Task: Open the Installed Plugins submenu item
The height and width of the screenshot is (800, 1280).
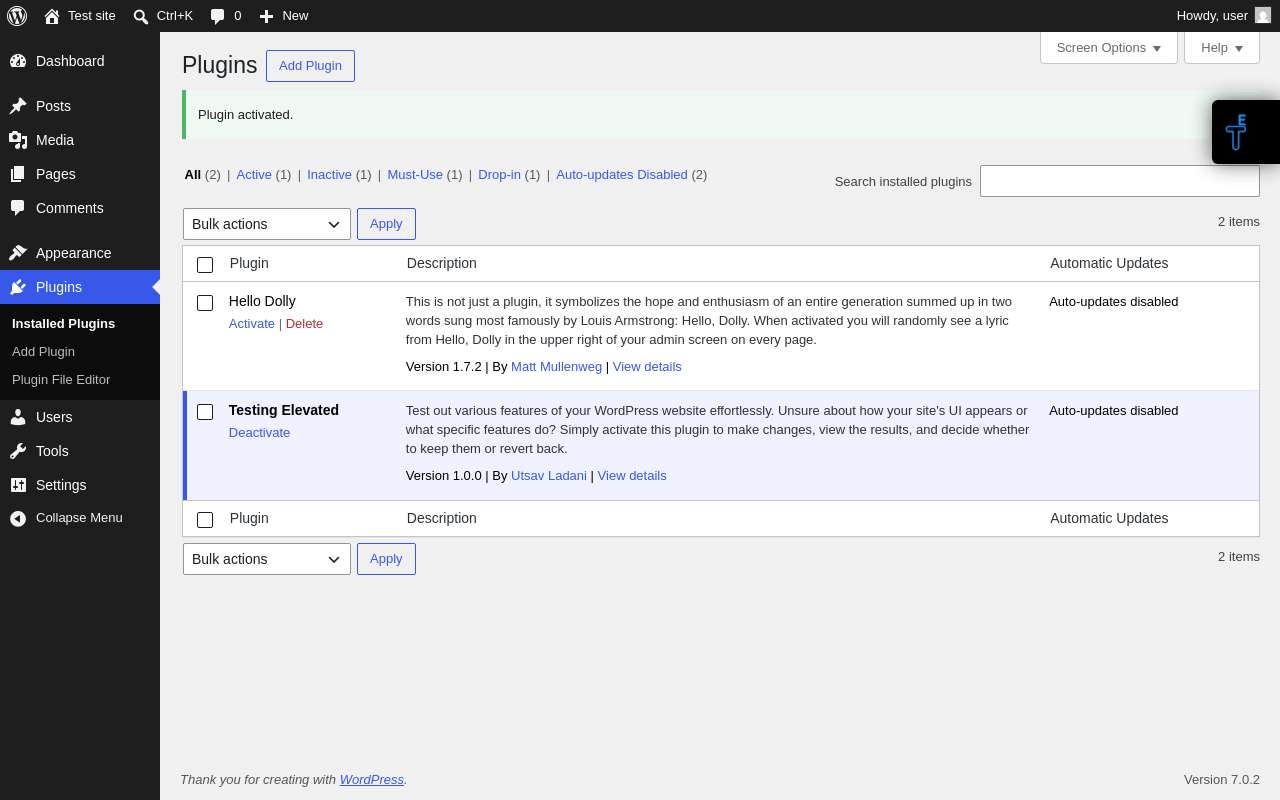Action: (63, 323)
